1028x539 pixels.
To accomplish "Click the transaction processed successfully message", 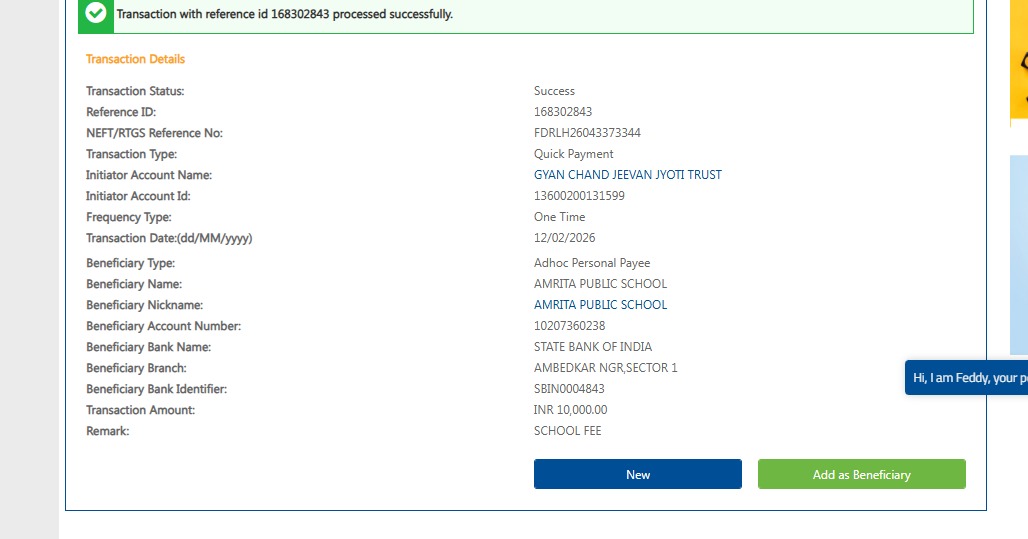I will tap(284, 14).
